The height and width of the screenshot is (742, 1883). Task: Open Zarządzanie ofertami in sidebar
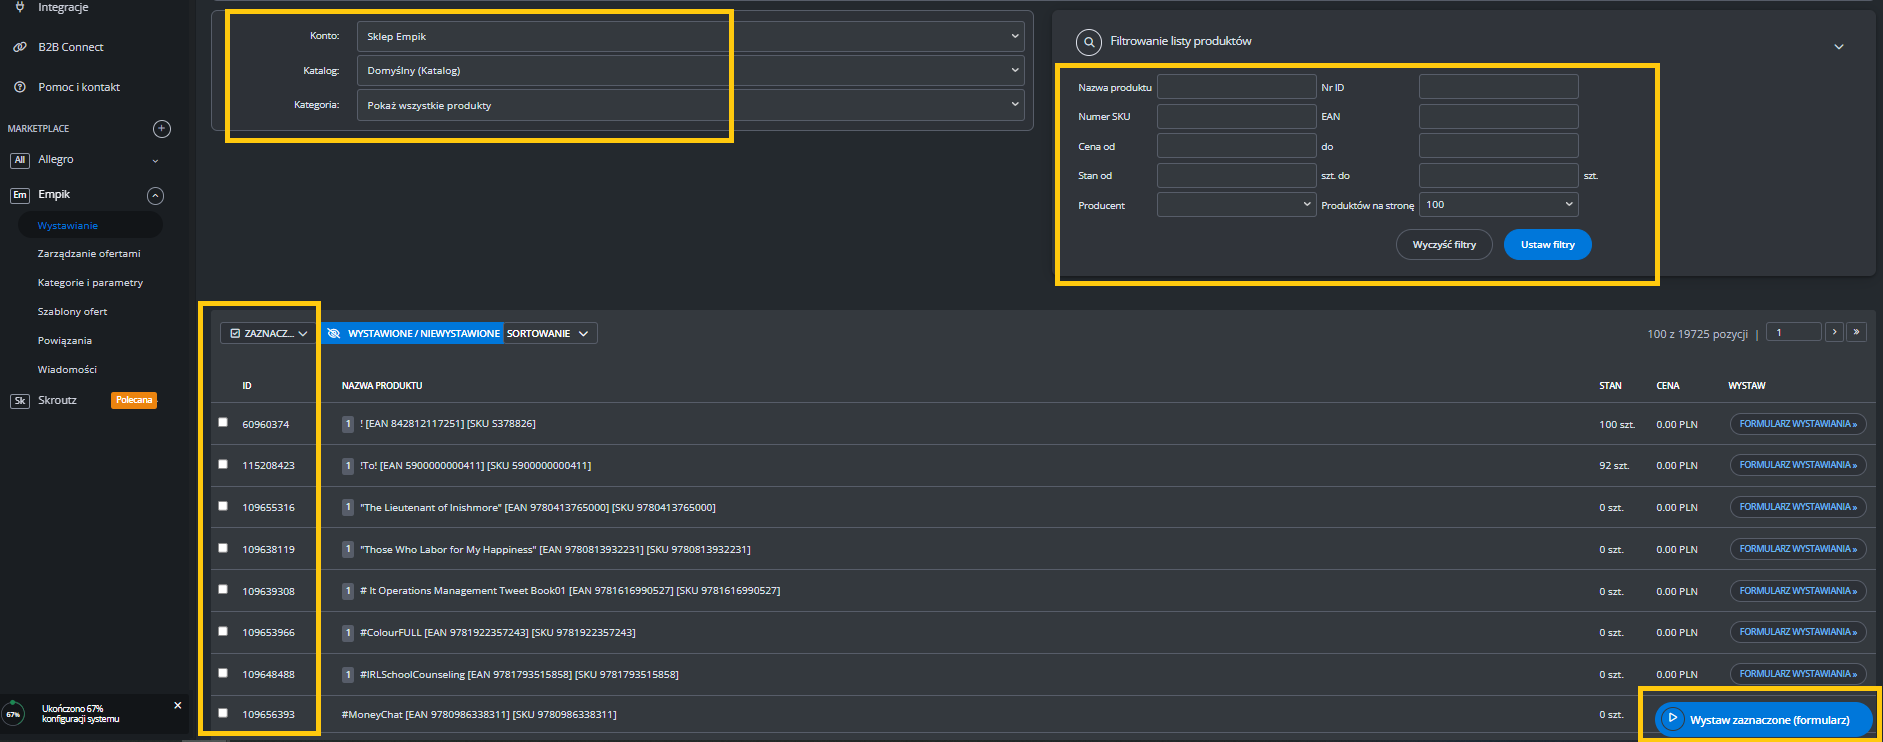tap(89, 254)
